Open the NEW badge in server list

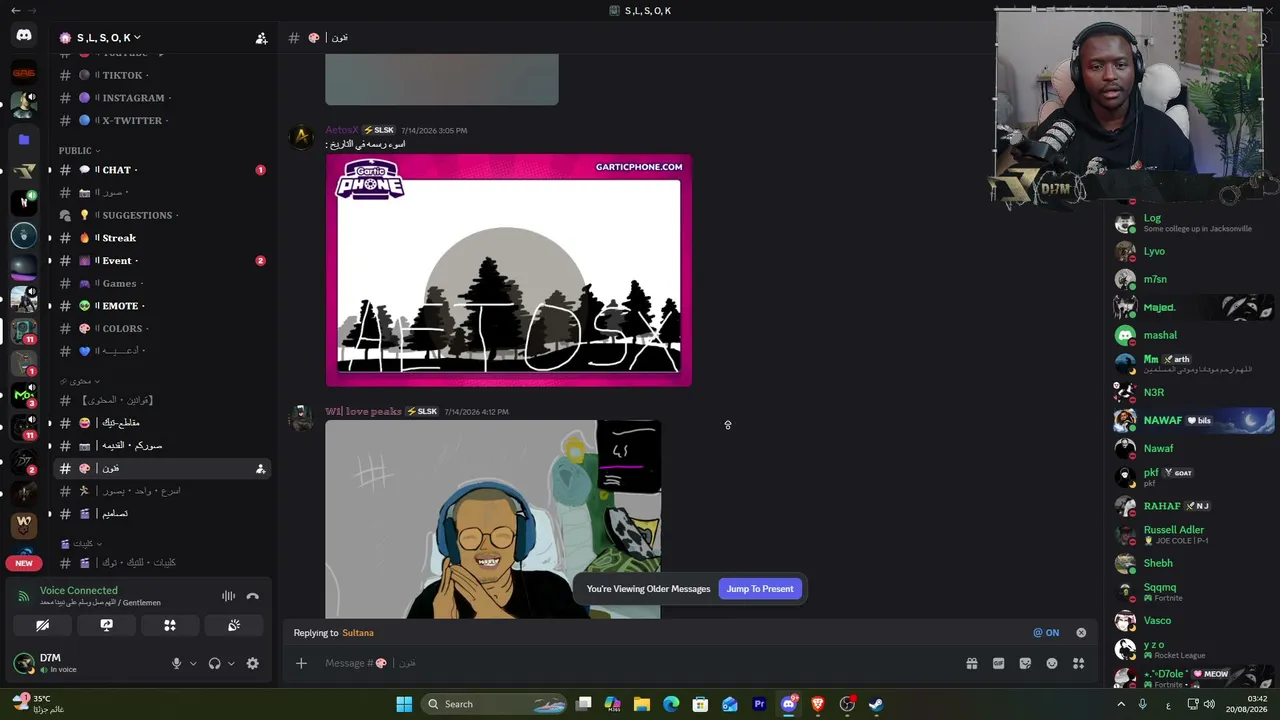[24, 563]
